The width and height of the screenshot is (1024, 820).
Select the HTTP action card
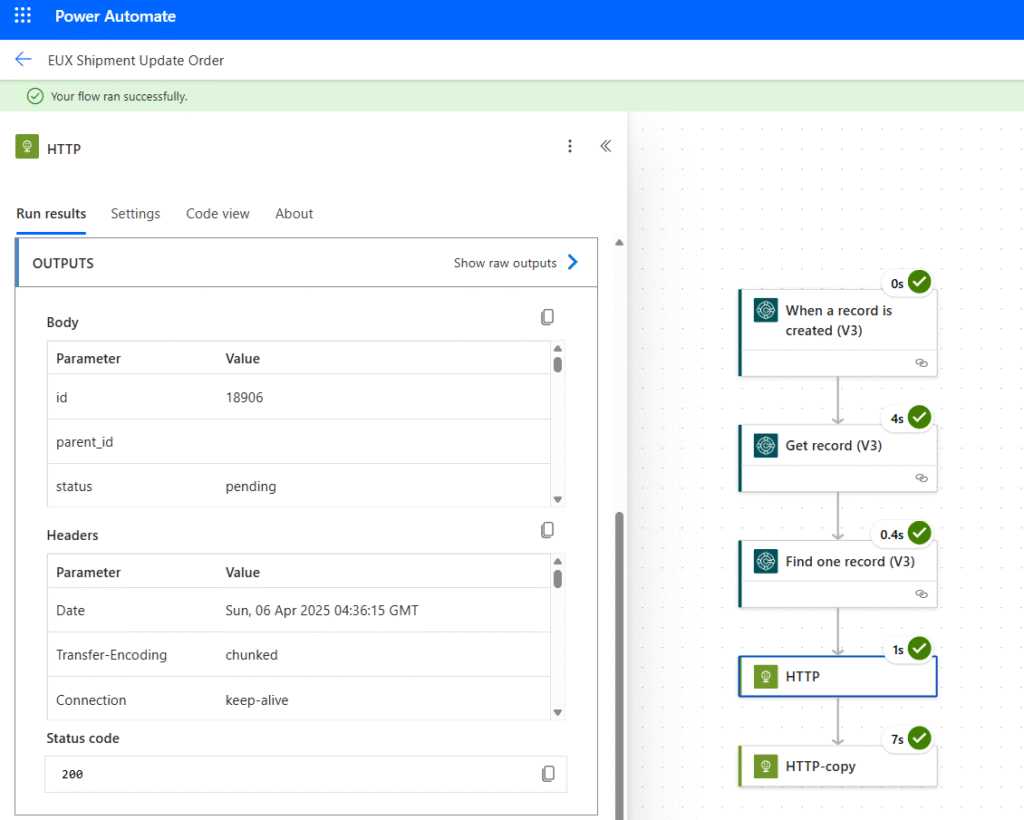tap(838, 676)
